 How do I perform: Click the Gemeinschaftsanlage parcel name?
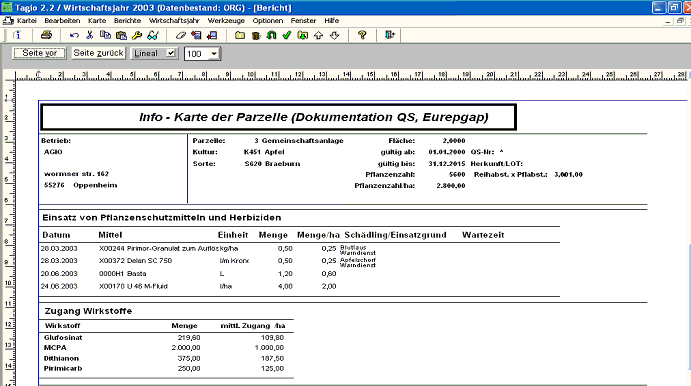(x=302, y=141)
